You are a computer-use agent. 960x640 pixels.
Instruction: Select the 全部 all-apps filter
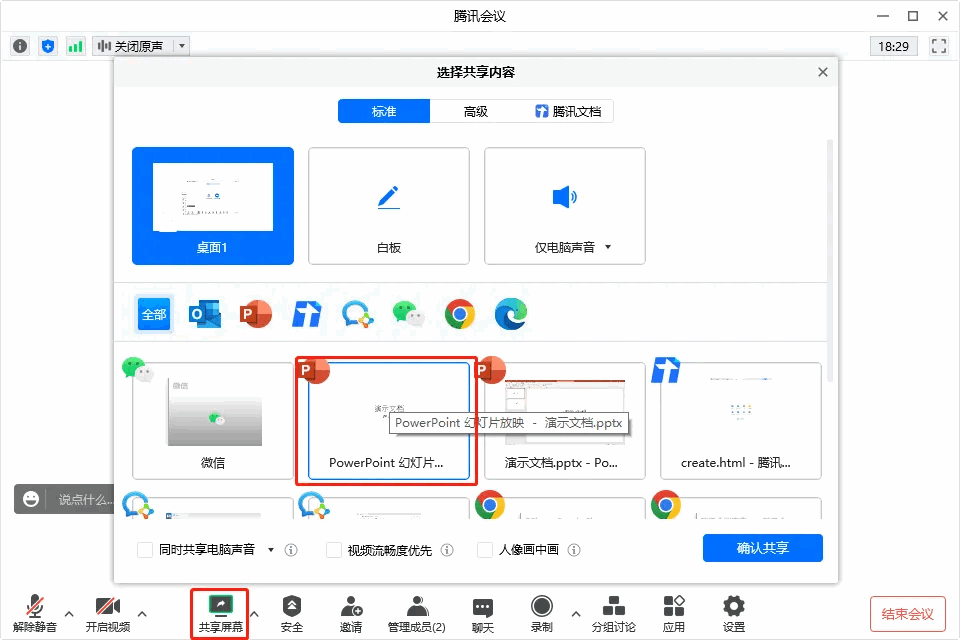tap(154, 314)
